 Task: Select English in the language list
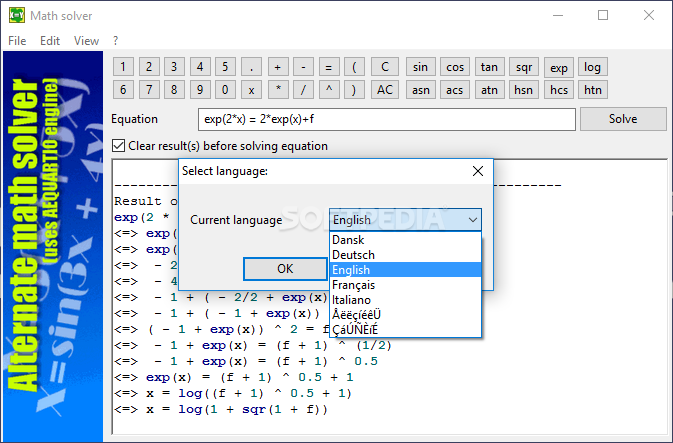pyautogui.click(x=406, y=270)
